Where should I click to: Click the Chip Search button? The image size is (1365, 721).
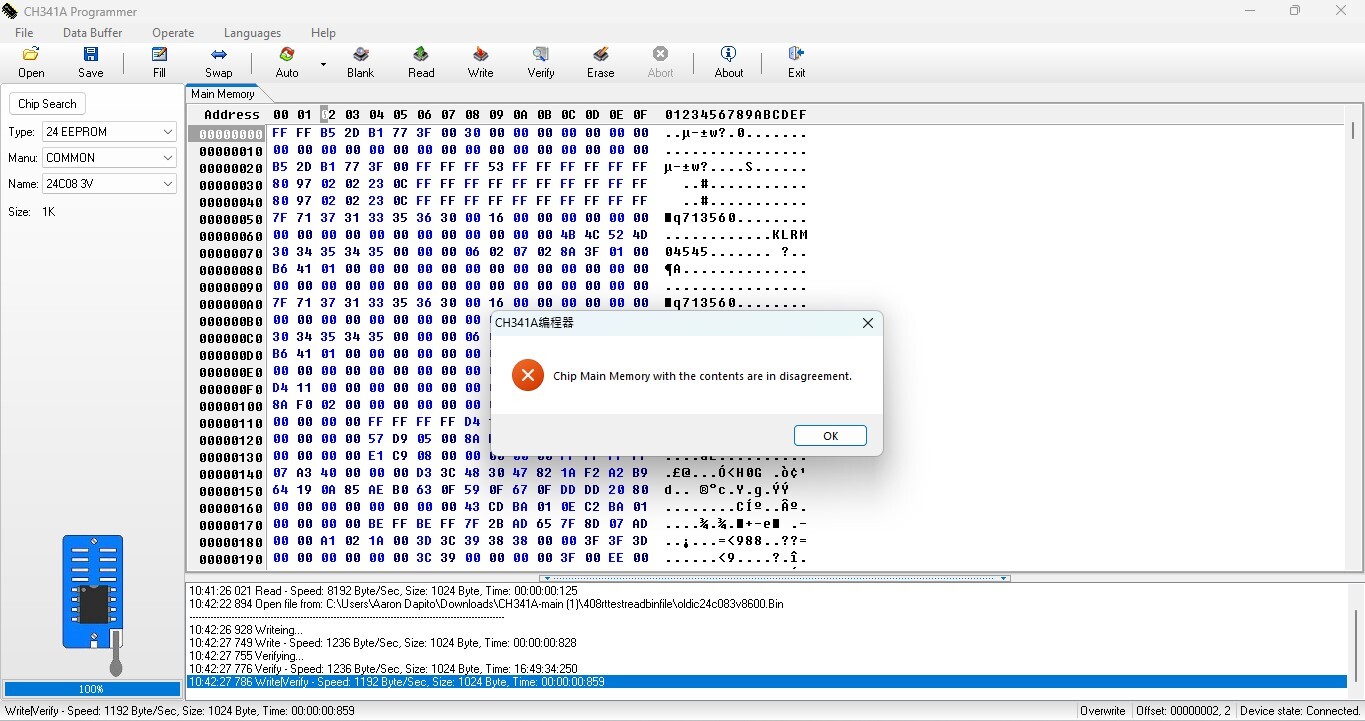click(47, 104)
